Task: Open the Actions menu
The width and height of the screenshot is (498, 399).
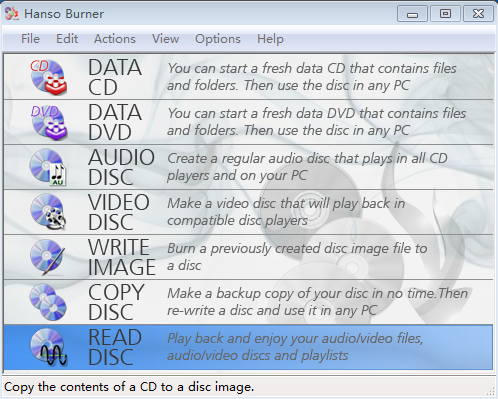Action: point(115,39)
